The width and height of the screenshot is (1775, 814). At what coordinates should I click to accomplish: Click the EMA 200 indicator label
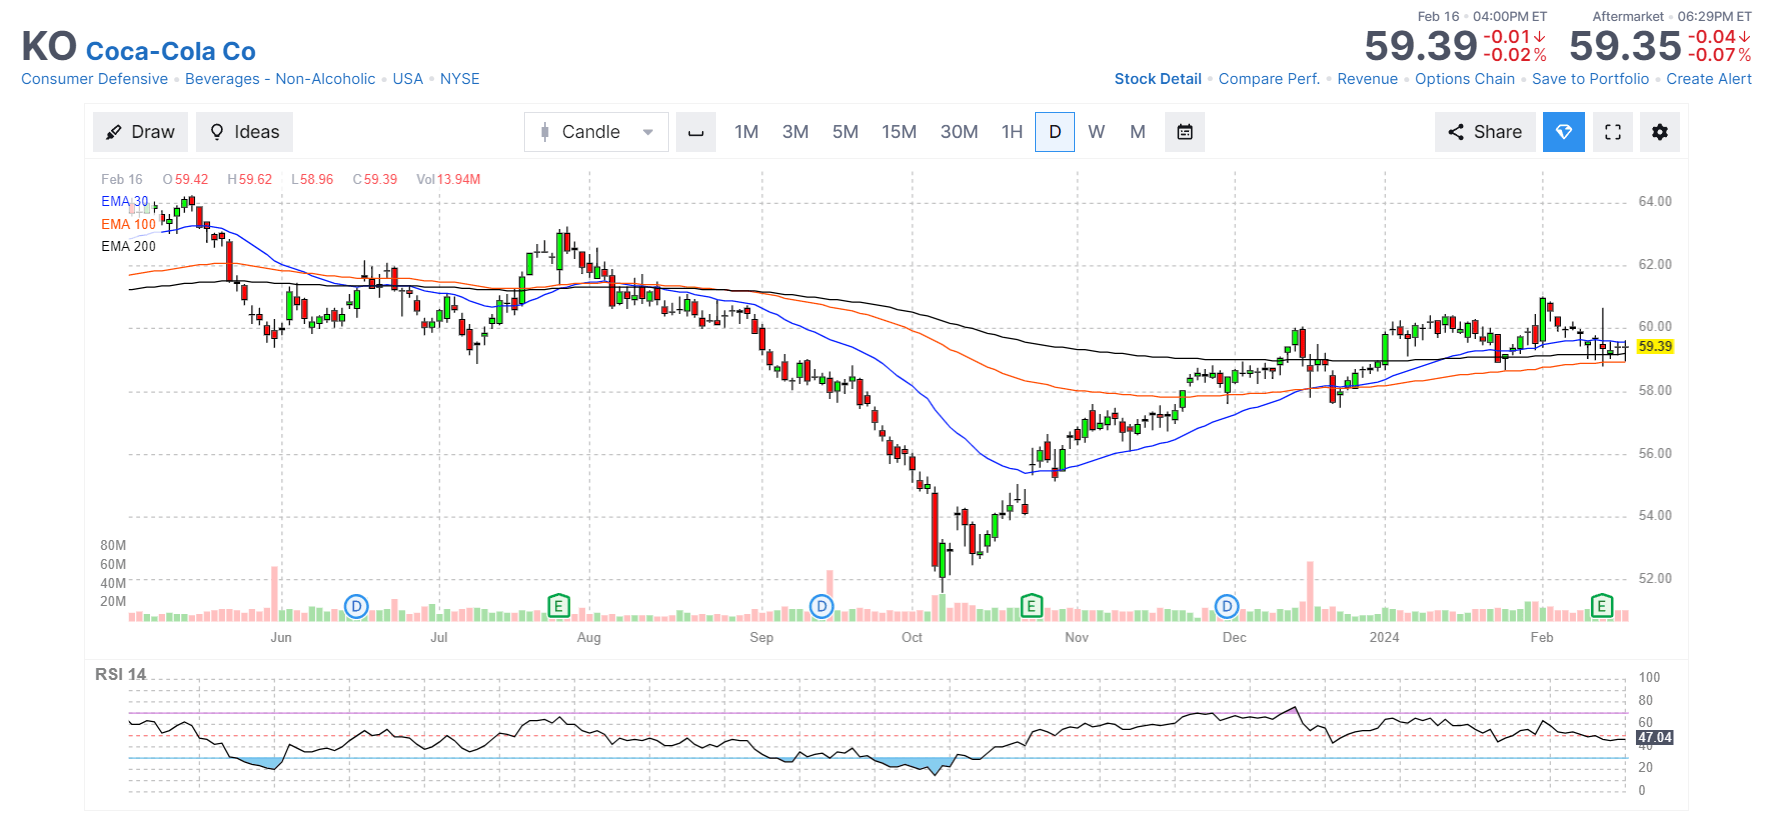click(x=128, y=246)
